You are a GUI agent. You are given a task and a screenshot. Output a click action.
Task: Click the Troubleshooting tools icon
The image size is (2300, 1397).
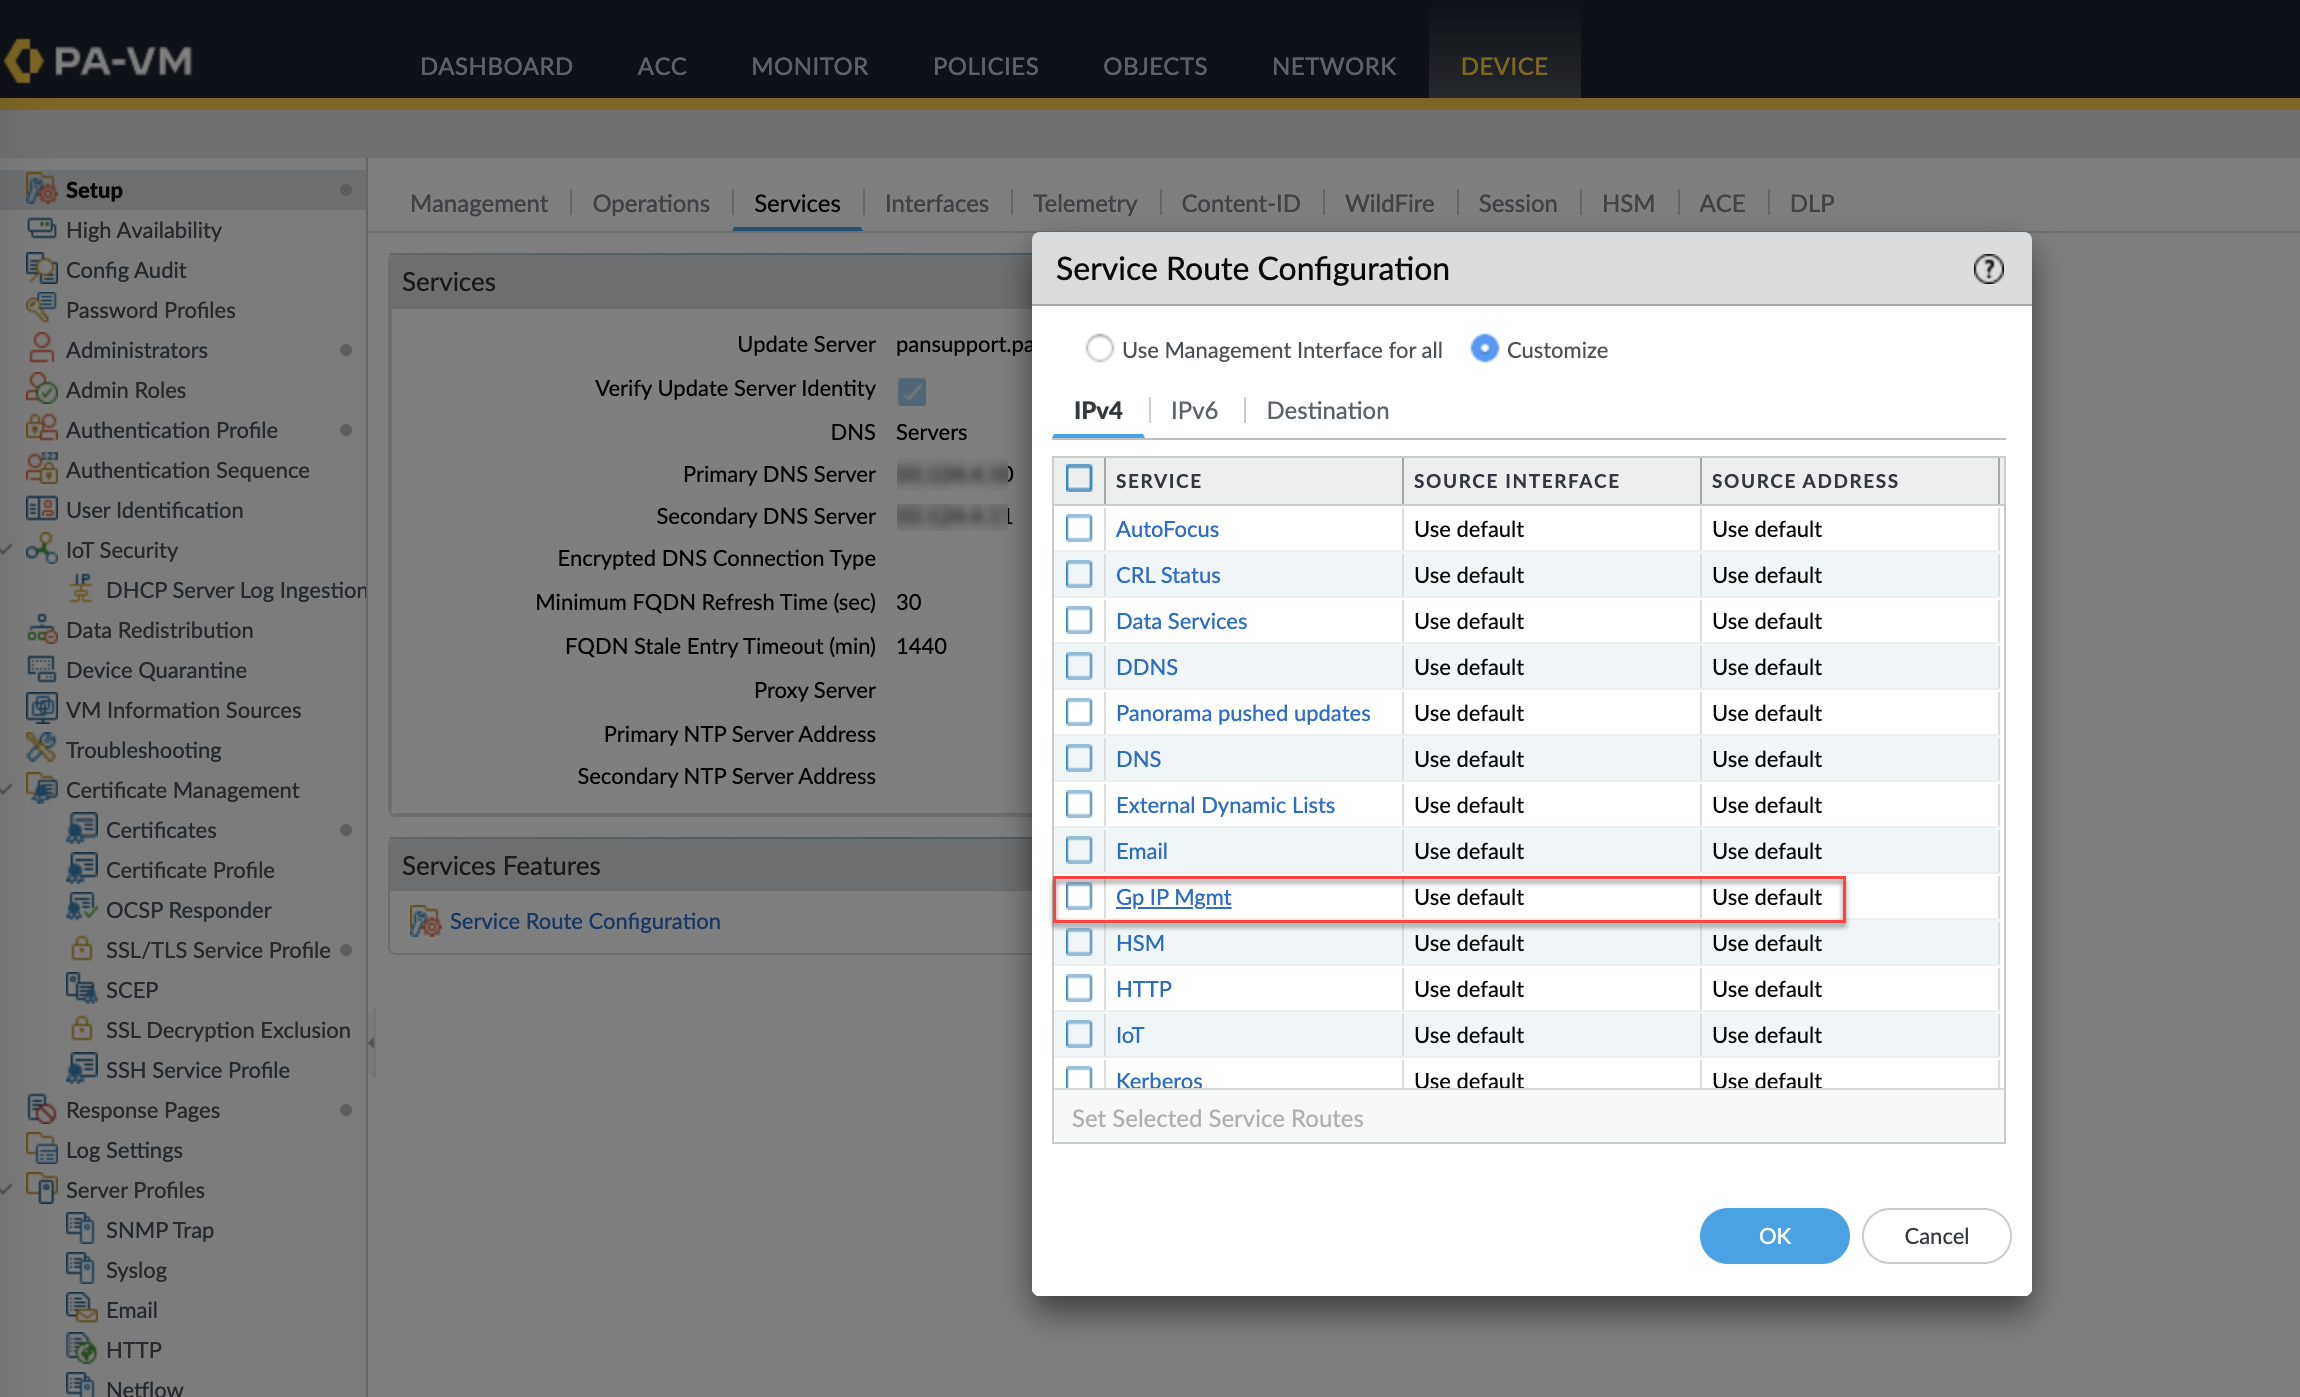coord(41,748)
